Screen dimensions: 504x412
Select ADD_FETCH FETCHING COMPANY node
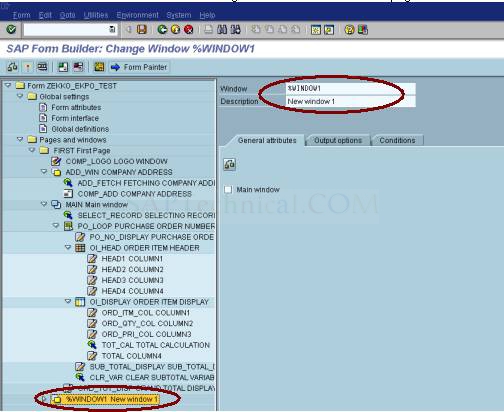pyautogui.click(x=146, y=183)
